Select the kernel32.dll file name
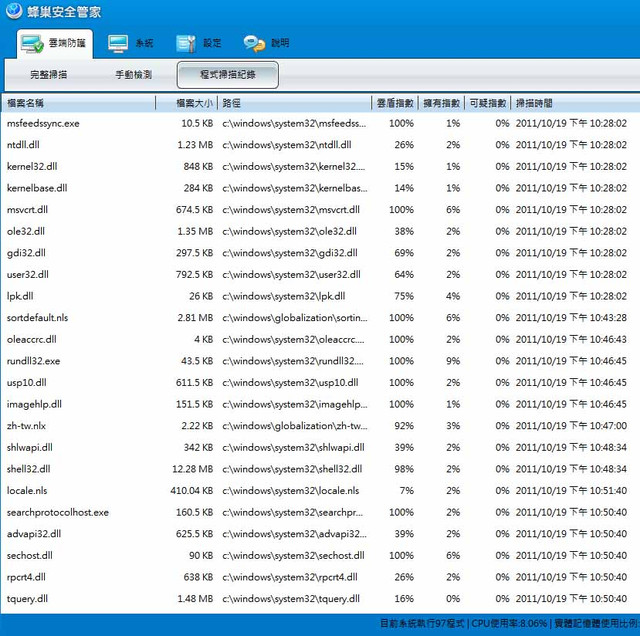The image size is (640, 636). coord(32,167)
